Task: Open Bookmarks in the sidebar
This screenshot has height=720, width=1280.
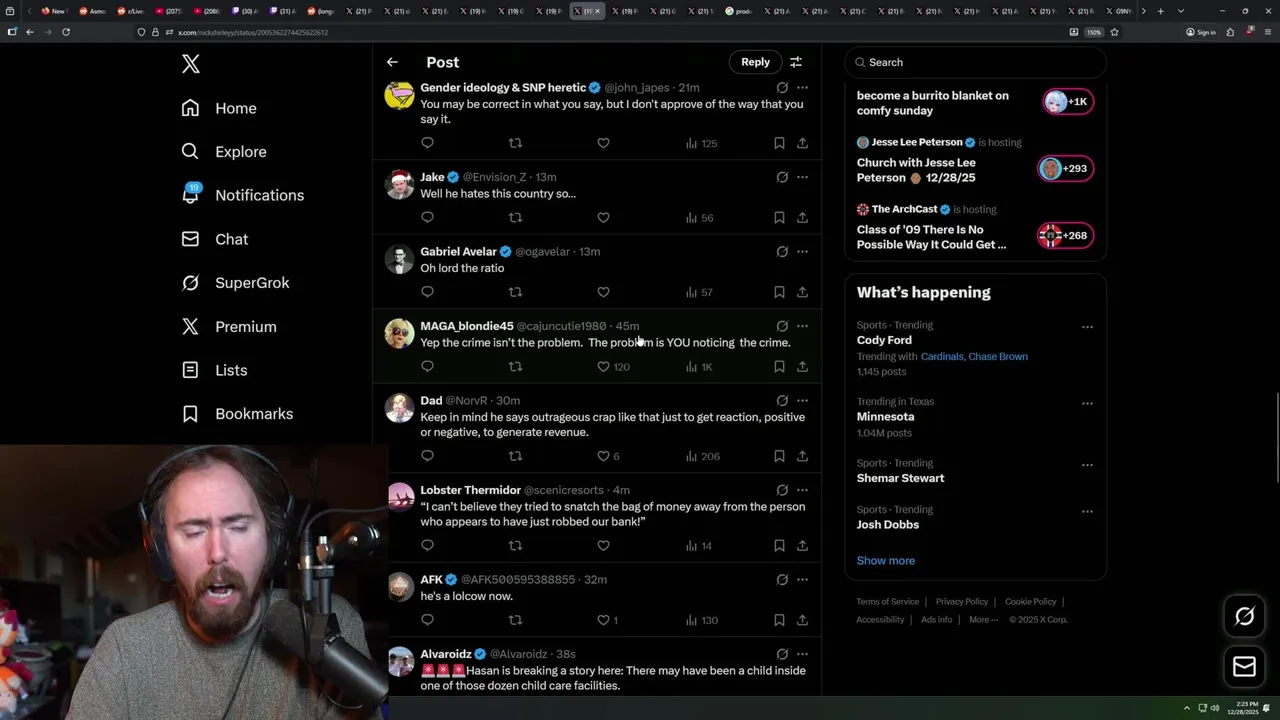Action: coord(238,414)
